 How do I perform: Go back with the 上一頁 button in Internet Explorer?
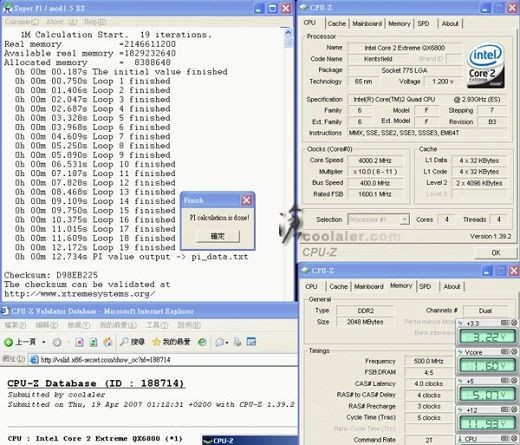tap(20, 342)
